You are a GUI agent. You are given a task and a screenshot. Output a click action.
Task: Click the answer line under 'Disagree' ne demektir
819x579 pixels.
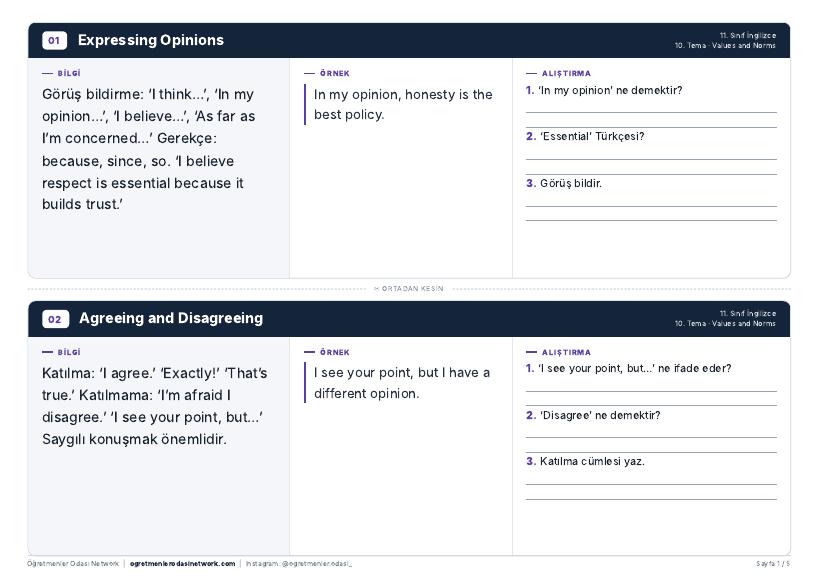coord(651,438)
